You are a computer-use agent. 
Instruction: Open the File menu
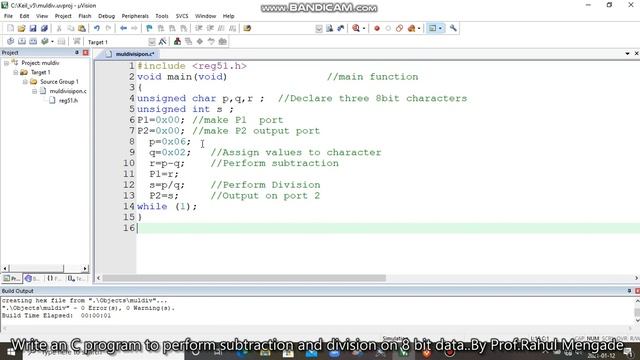[8, 16]
